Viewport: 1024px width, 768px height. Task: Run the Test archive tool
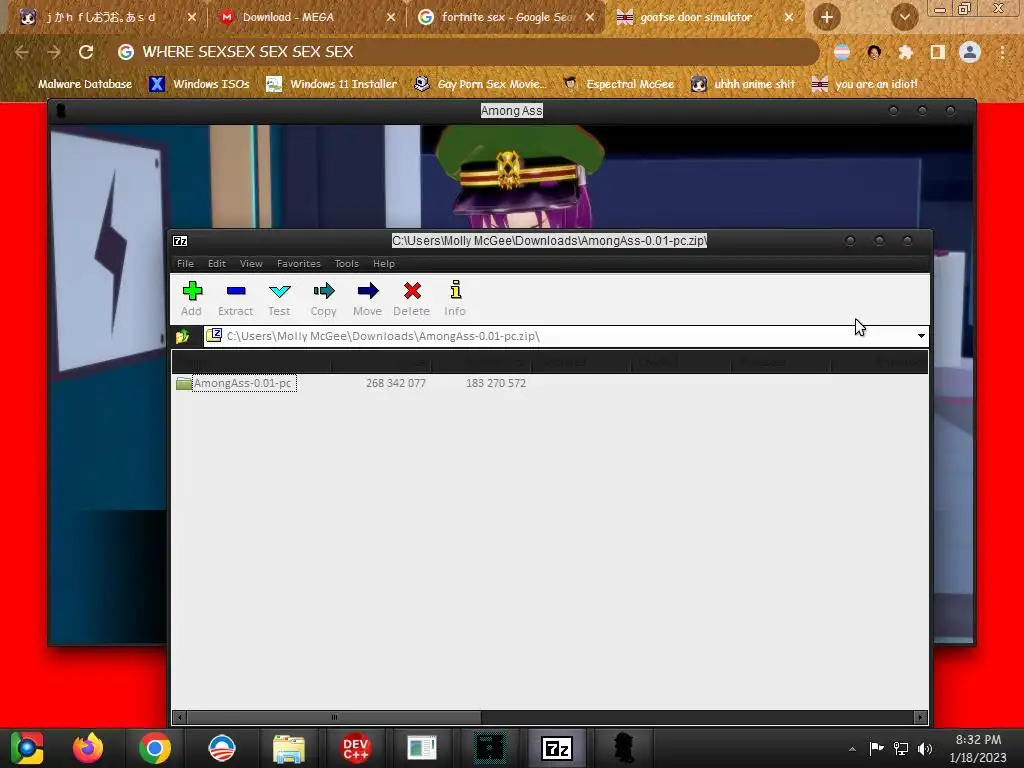[x=279, y=298]
